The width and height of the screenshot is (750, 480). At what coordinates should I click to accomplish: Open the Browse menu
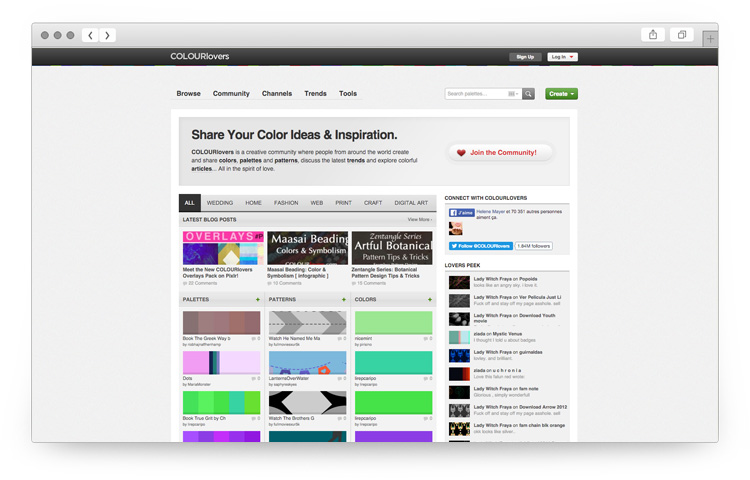[188, 94]
